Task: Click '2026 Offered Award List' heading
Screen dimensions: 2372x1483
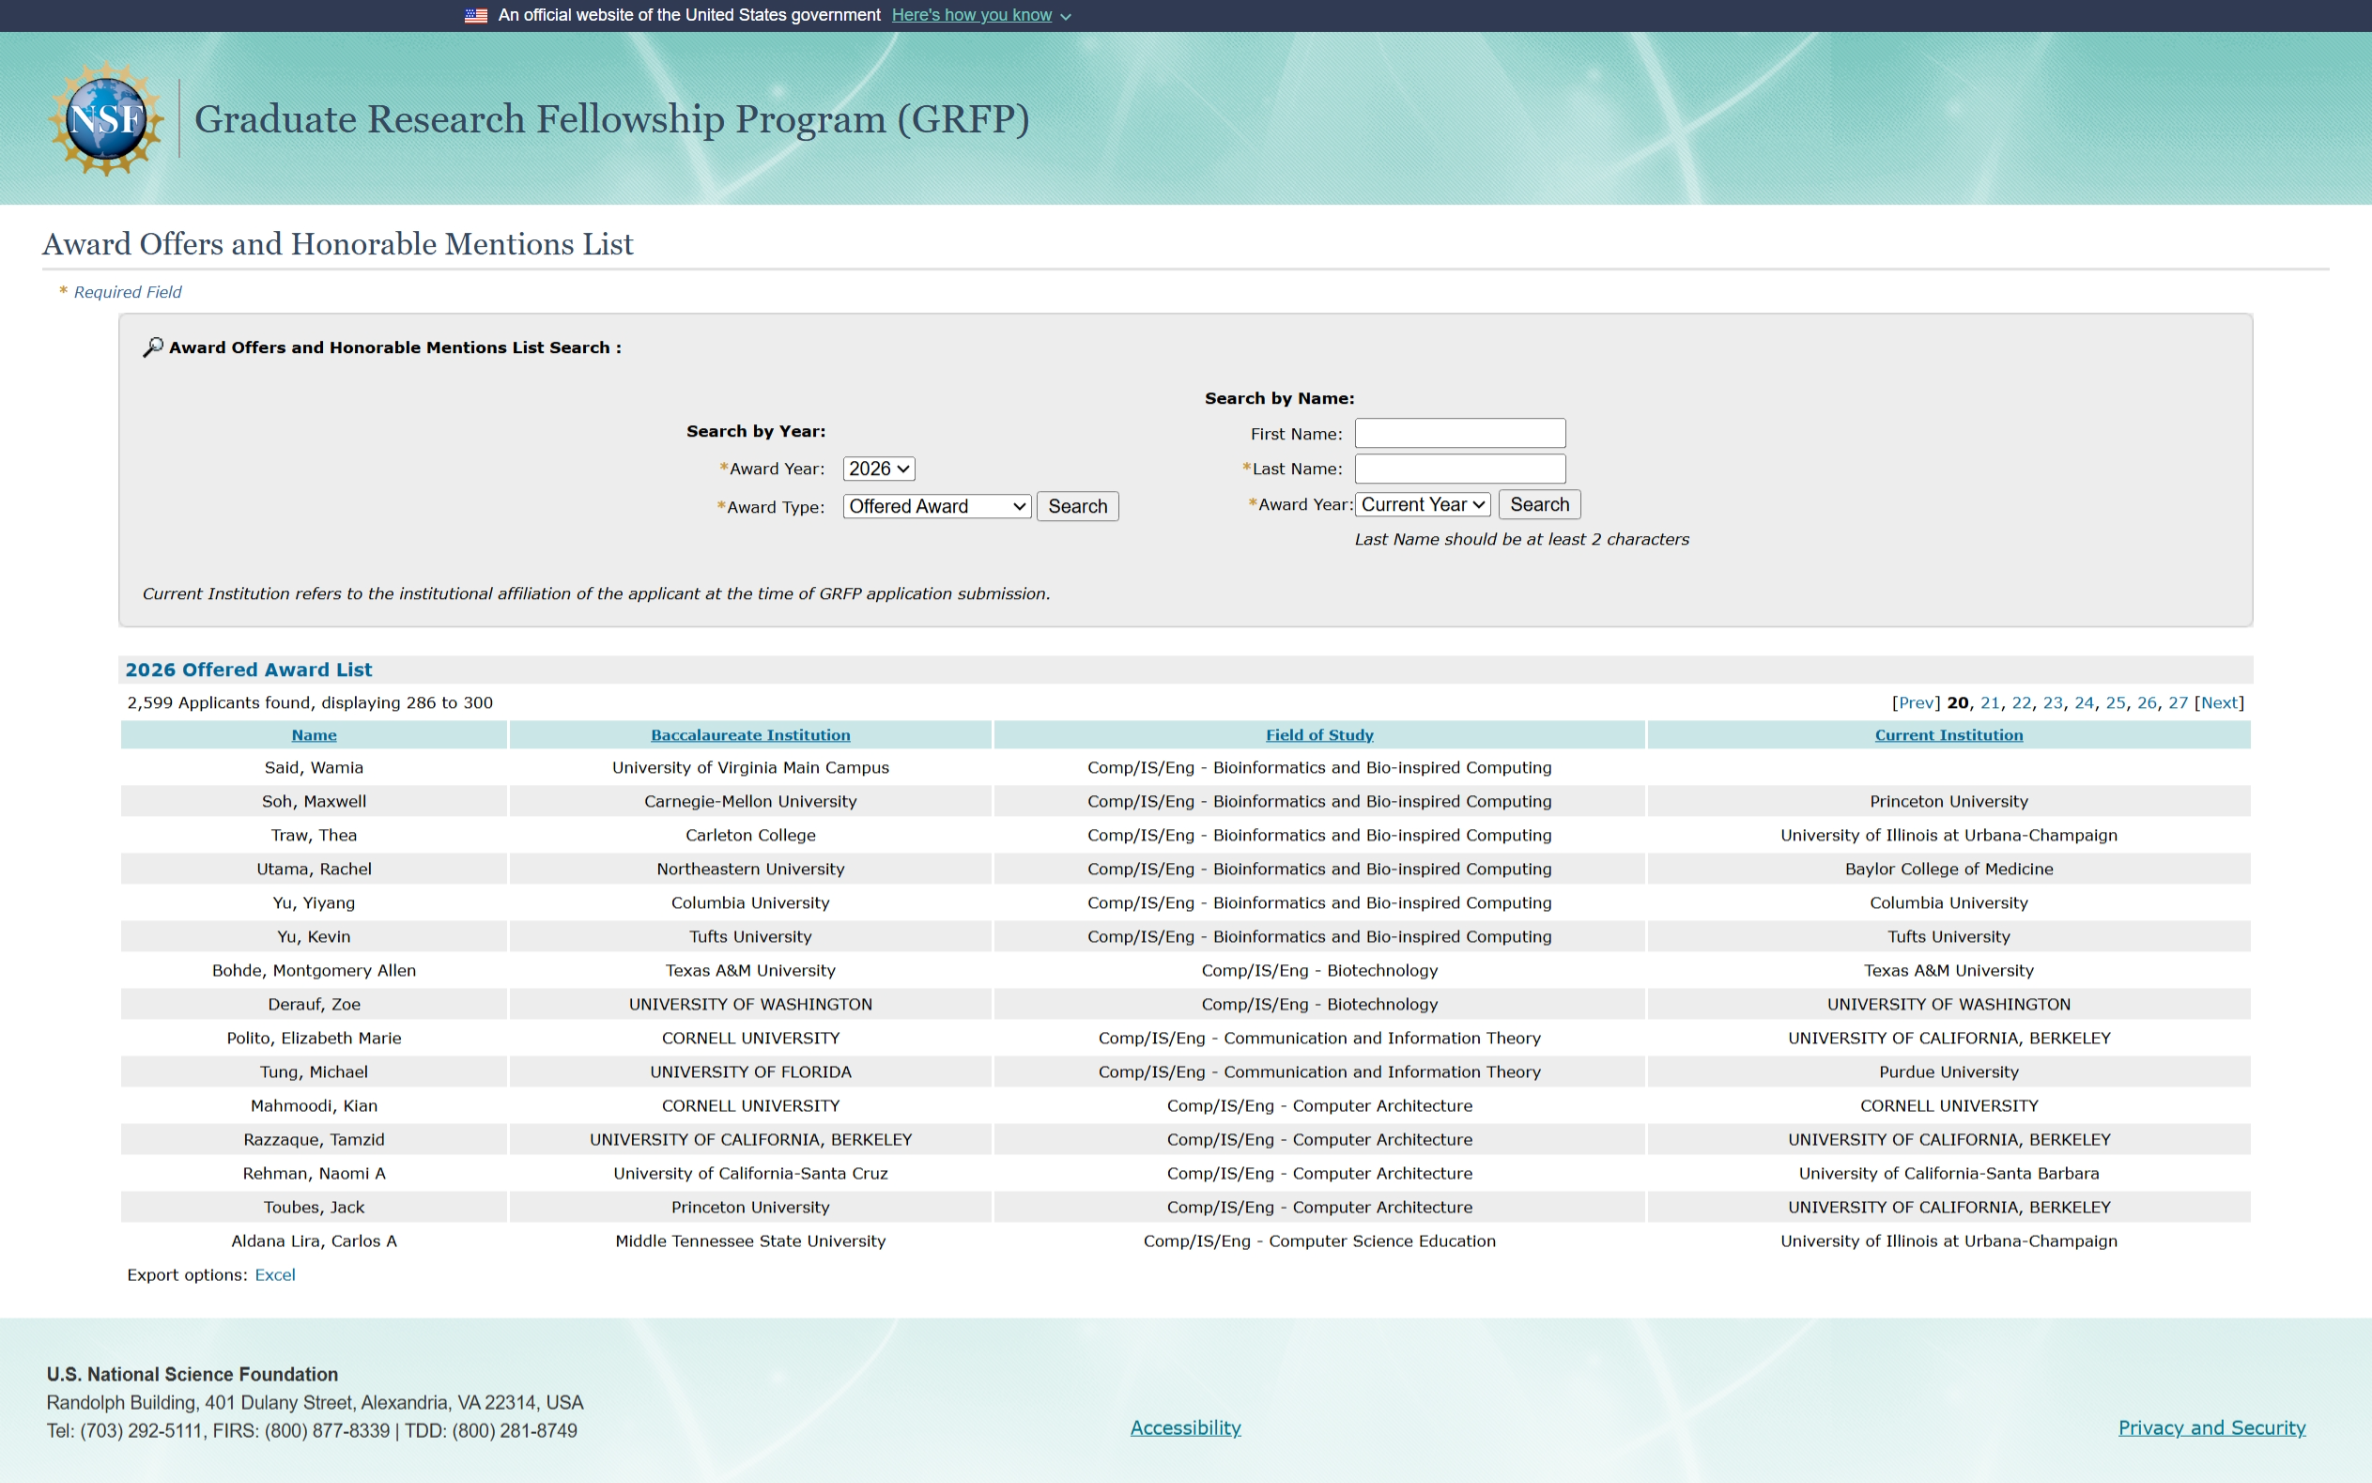Action: (x=248, y=670)
